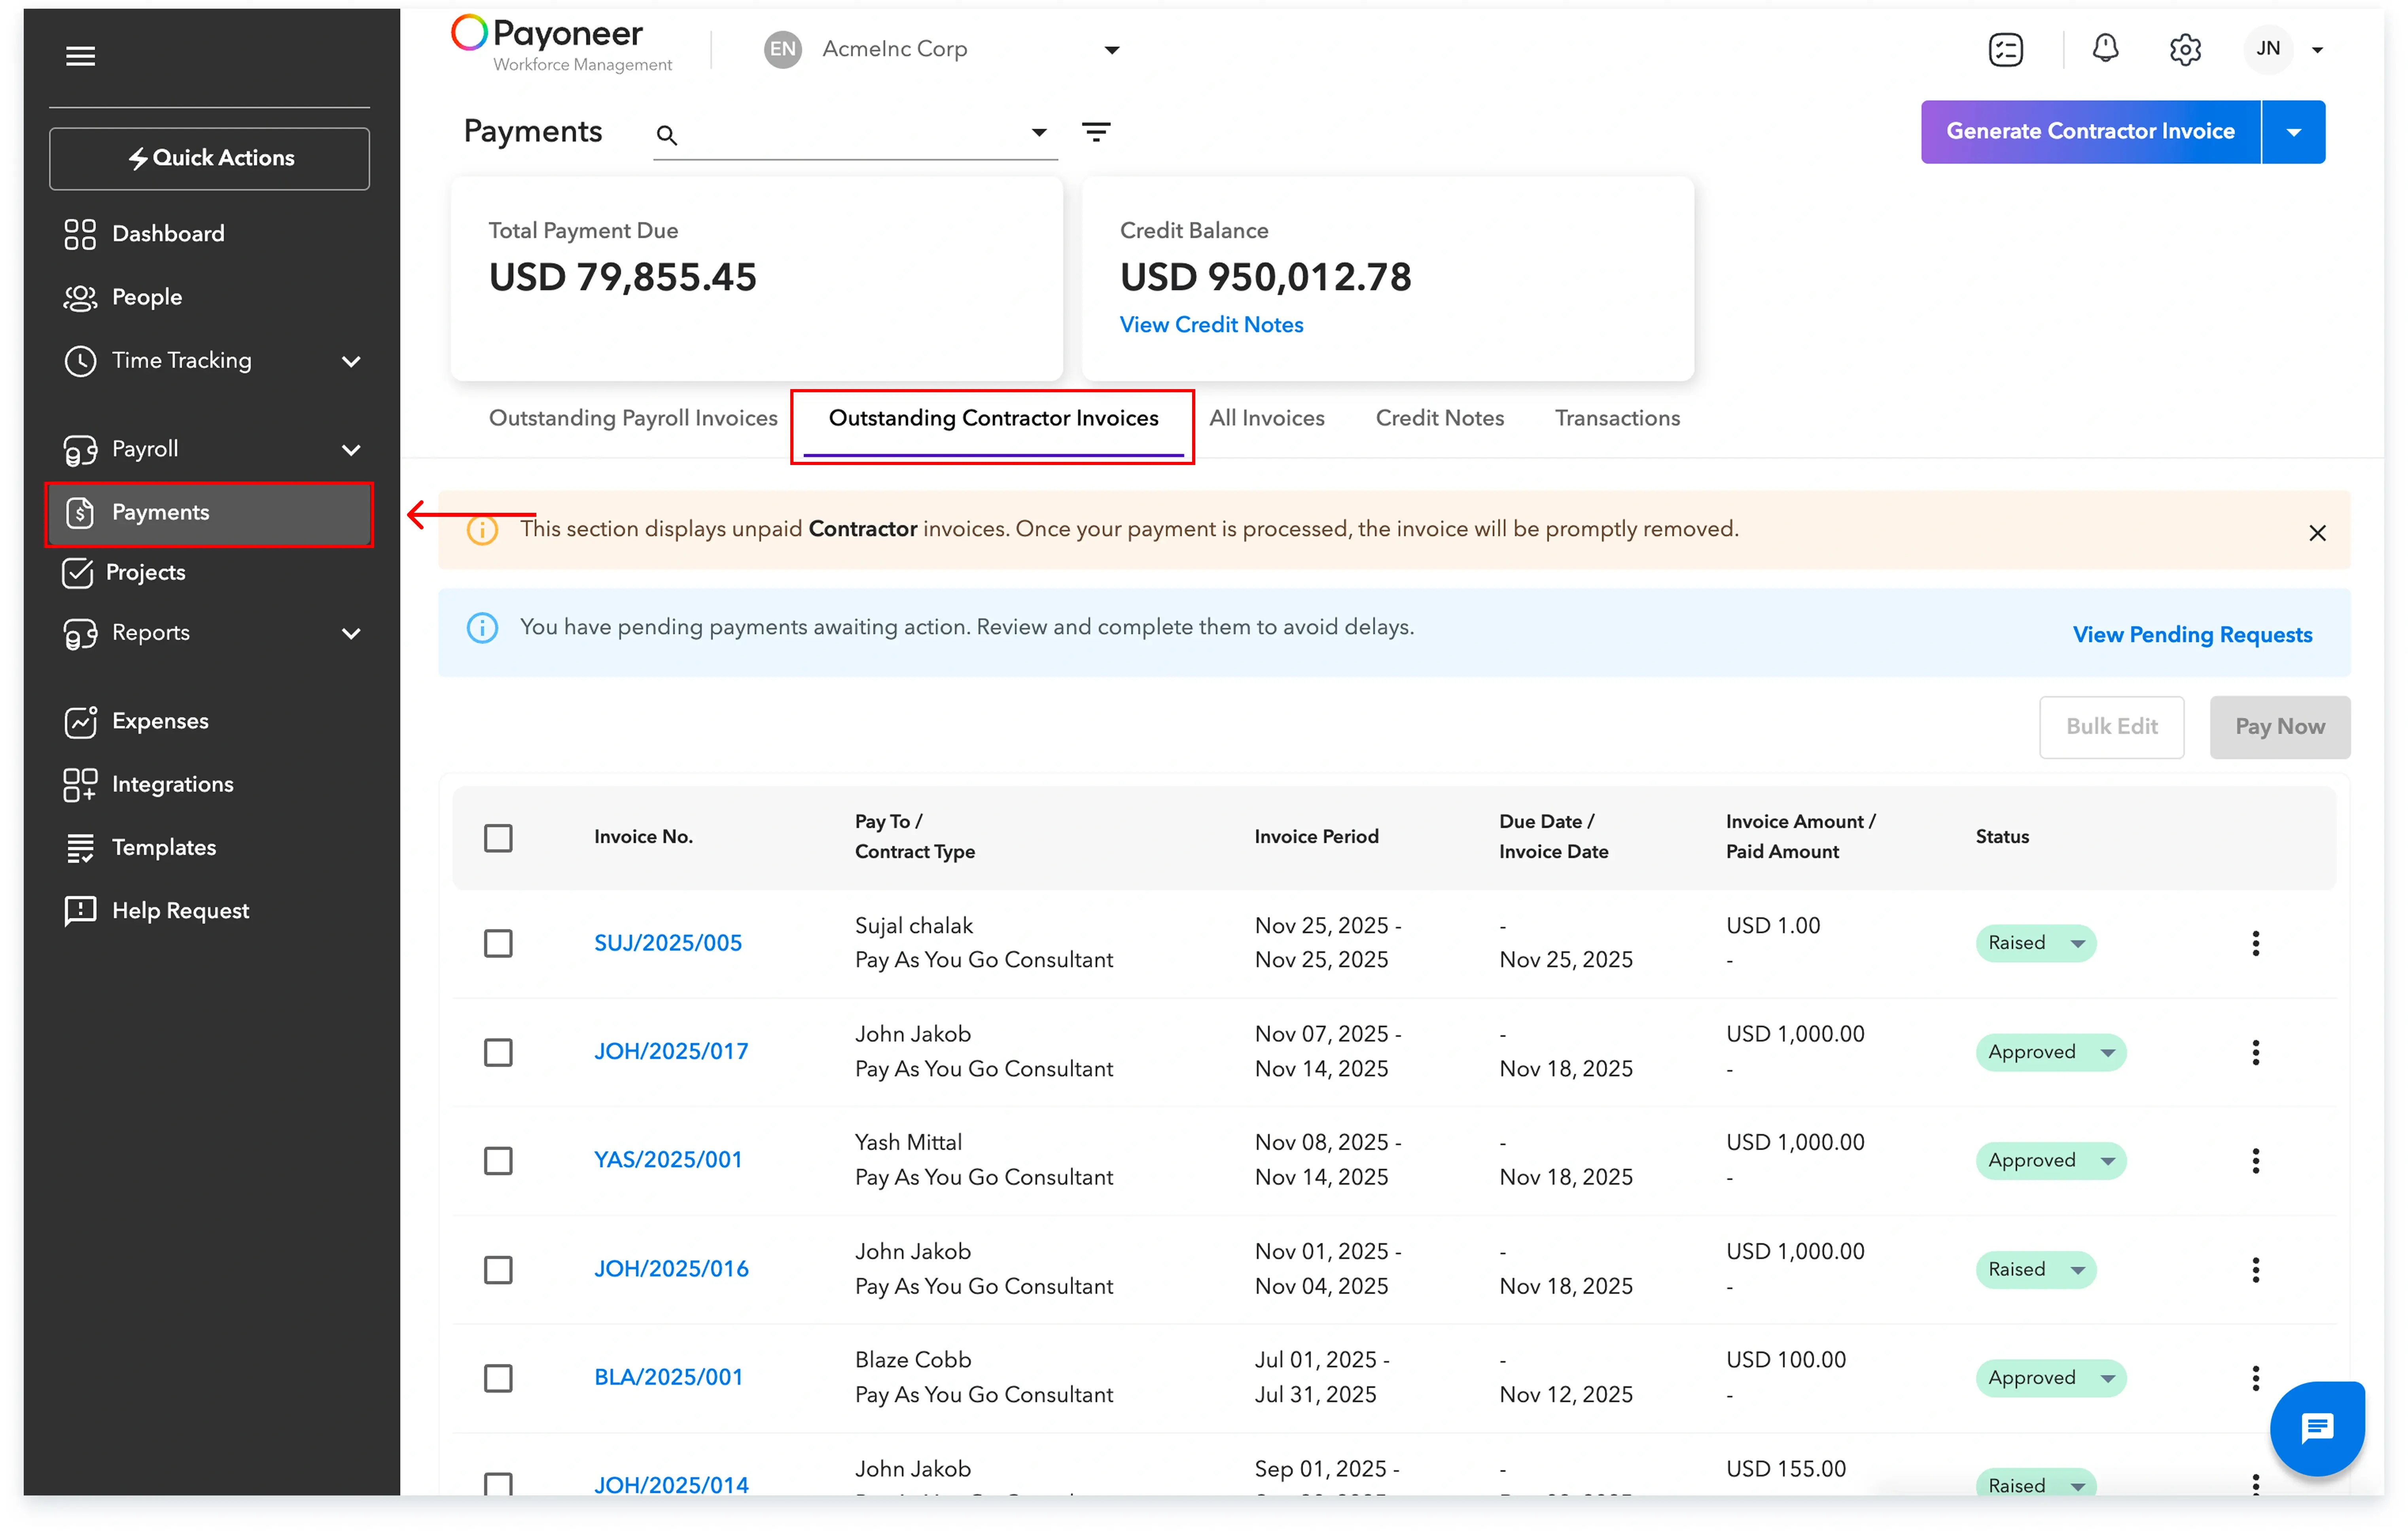The image size is (2408, 1535).
Task: Open the All Invoices tab
Action: click(x=1266, y=418)
